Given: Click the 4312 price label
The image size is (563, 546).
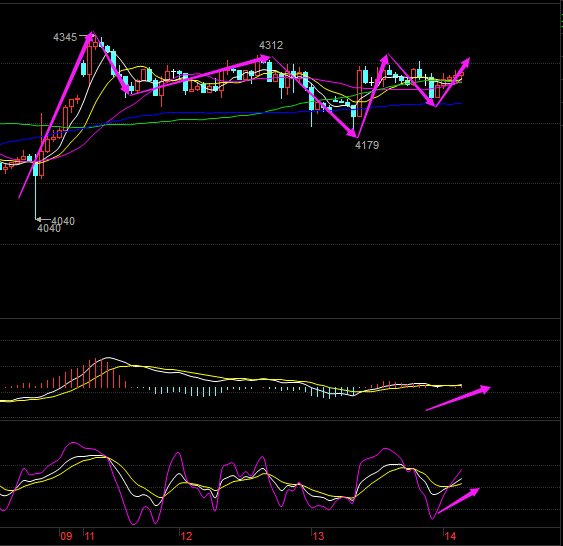Looking at the screenshot, I should [x=271, y=45].
